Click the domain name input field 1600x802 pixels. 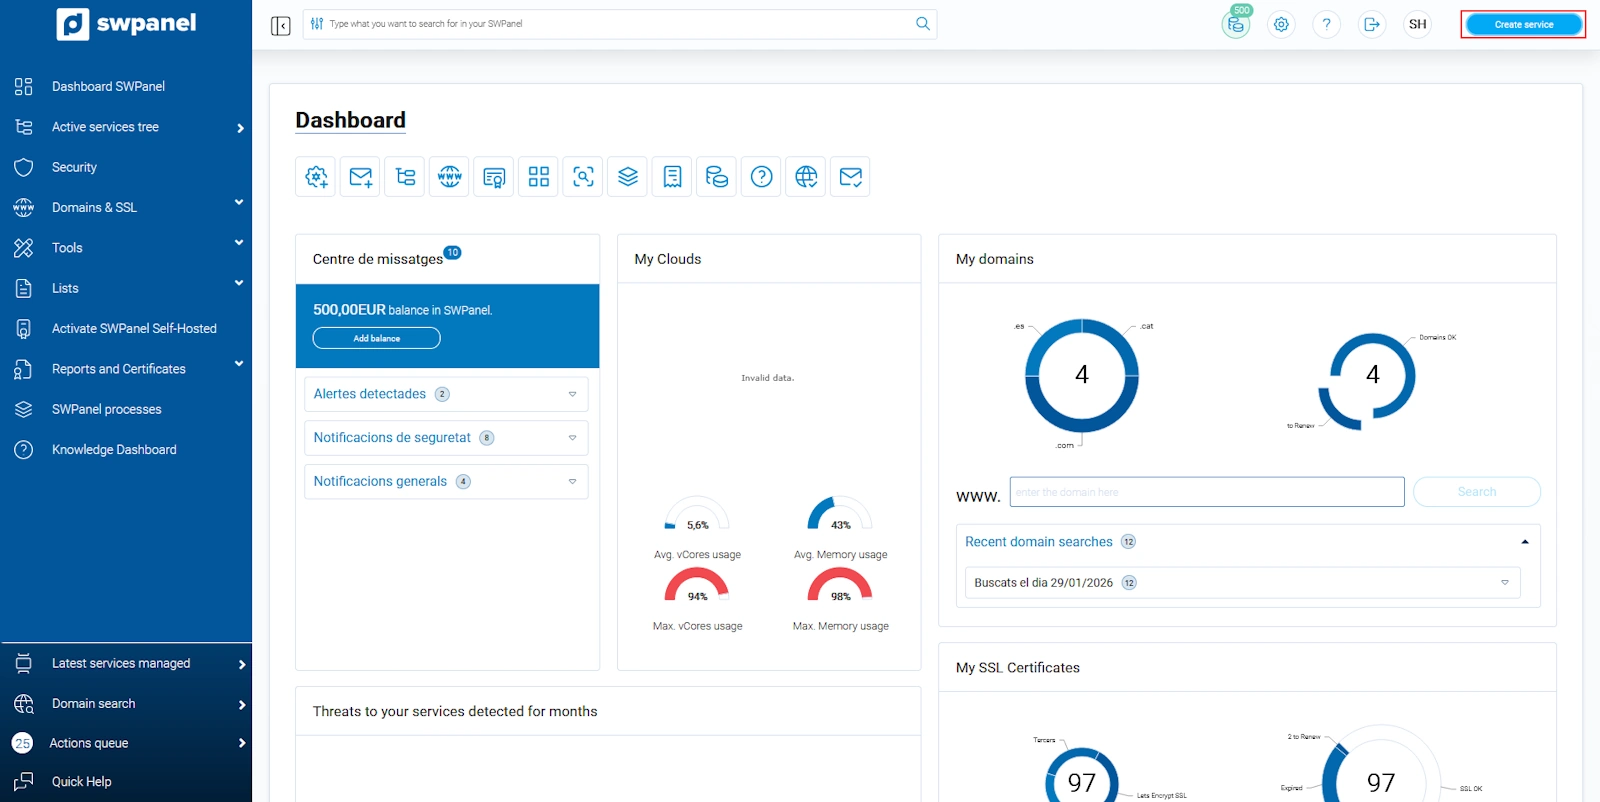tap(1206, 492)
